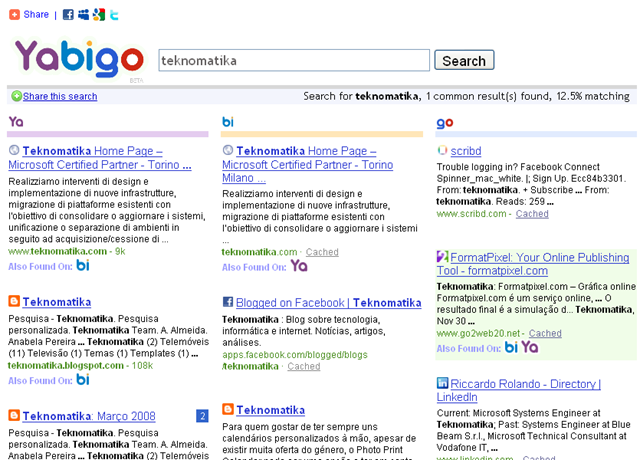Open Cached link for www.scribd.com
The width and height of the screenshot is (640, 460).
point(532,213)
